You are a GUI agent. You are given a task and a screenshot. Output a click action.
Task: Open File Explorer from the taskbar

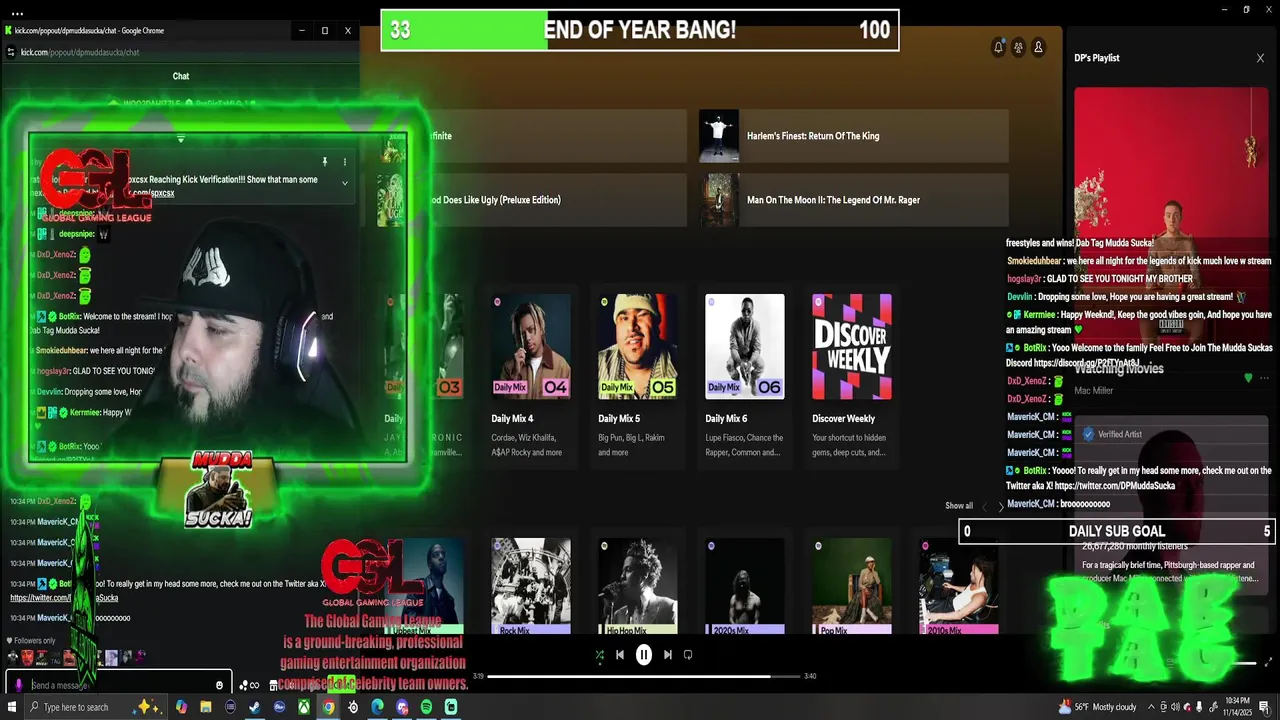[x=205, y=707]
